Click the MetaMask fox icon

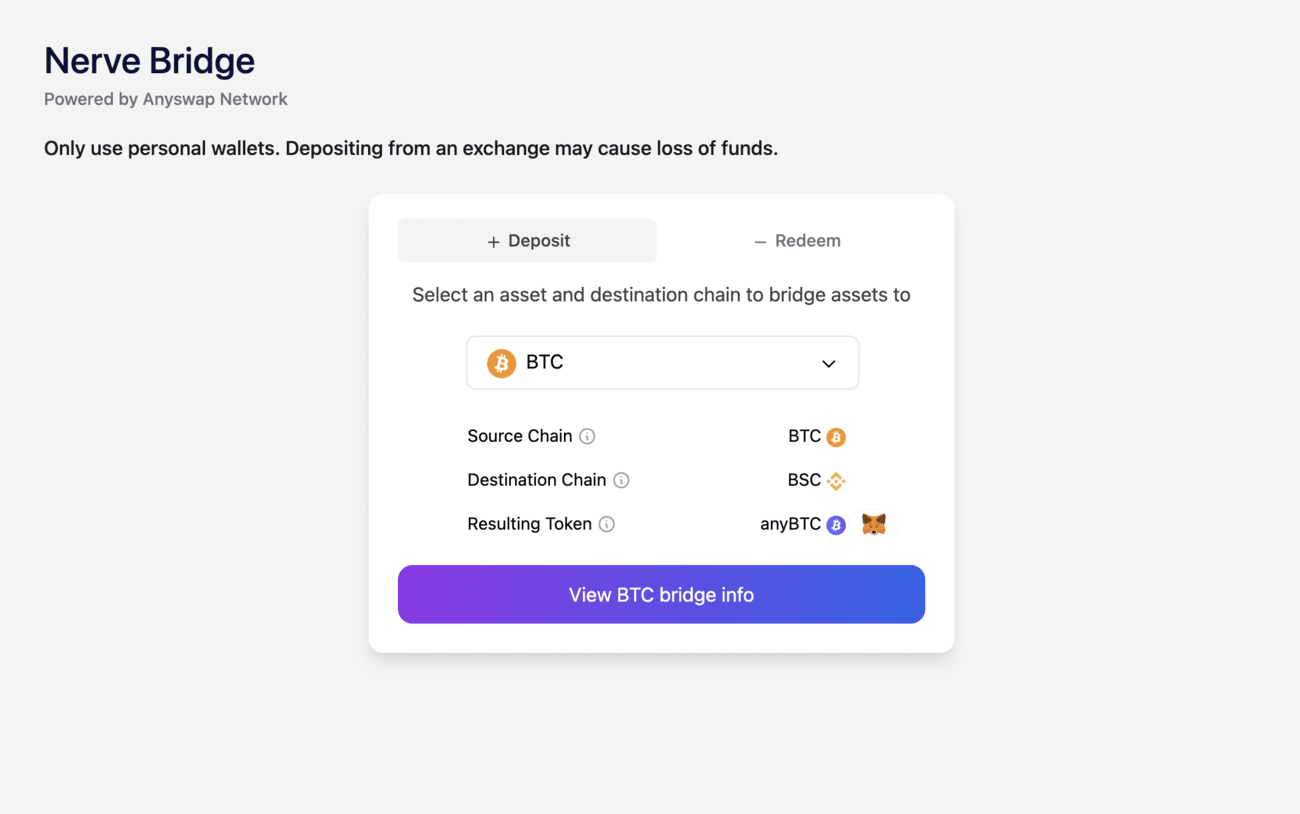[874, 524]
